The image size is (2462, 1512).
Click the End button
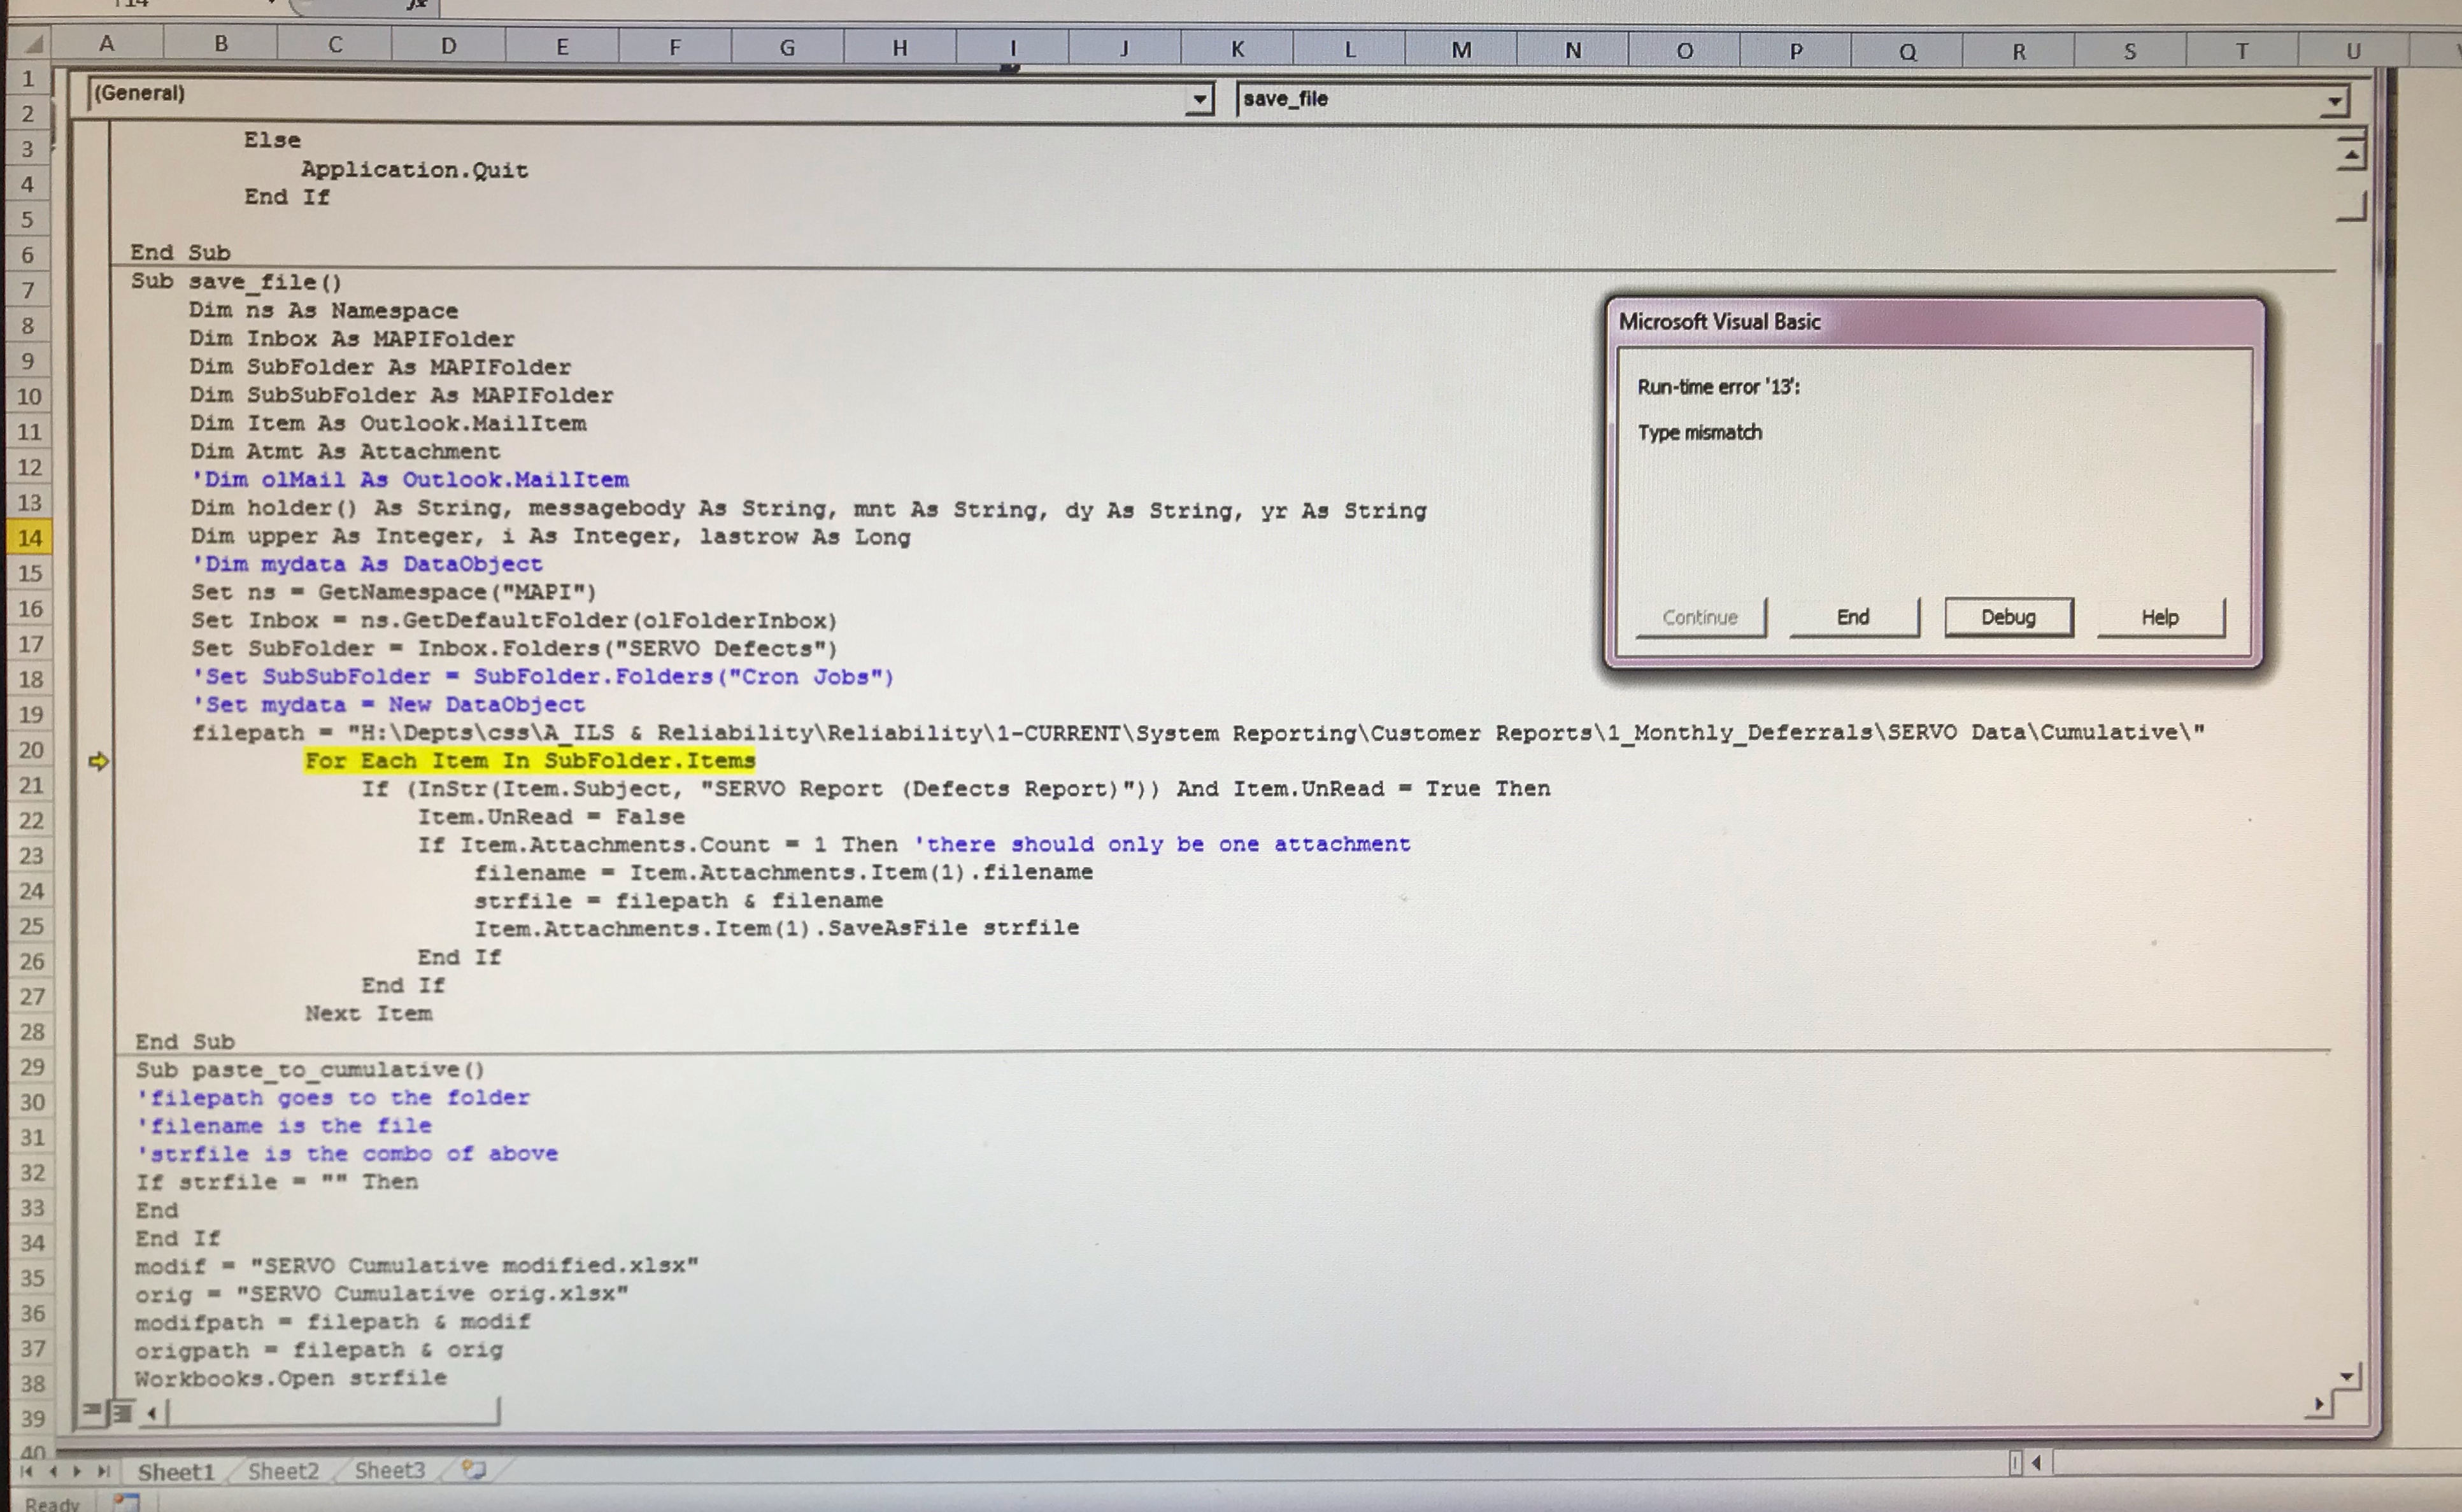point(1853,617)
